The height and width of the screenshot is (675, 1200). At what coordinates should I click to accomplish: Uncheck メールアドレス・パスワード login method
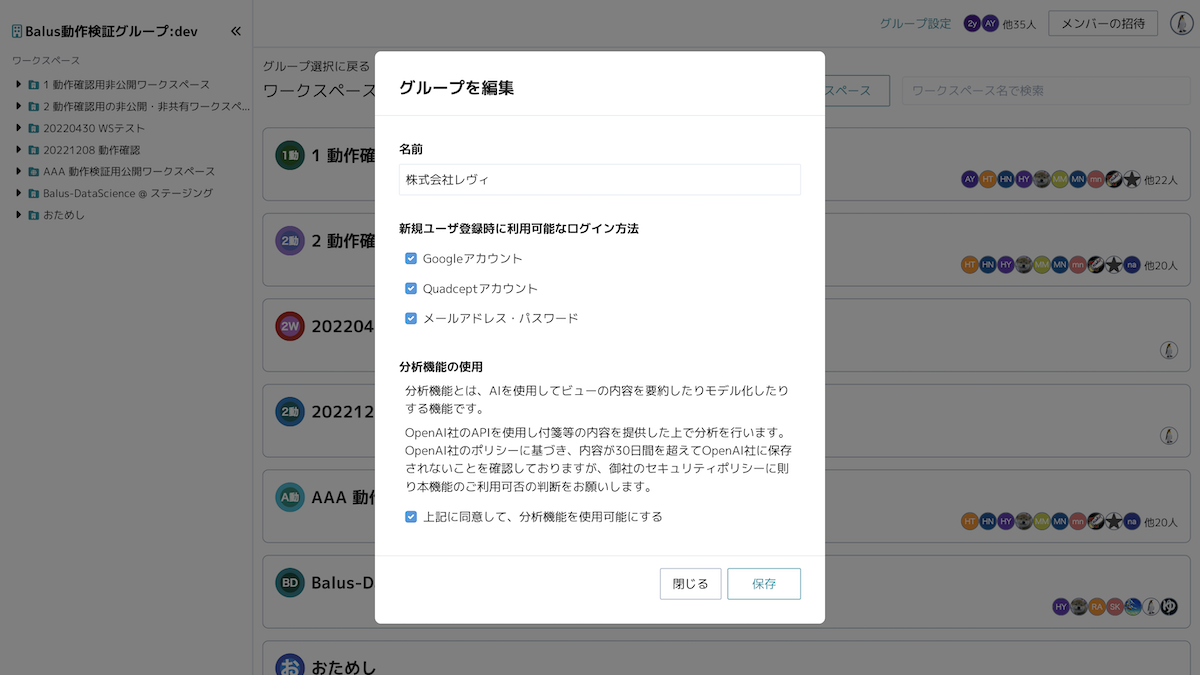pos(411,318)
